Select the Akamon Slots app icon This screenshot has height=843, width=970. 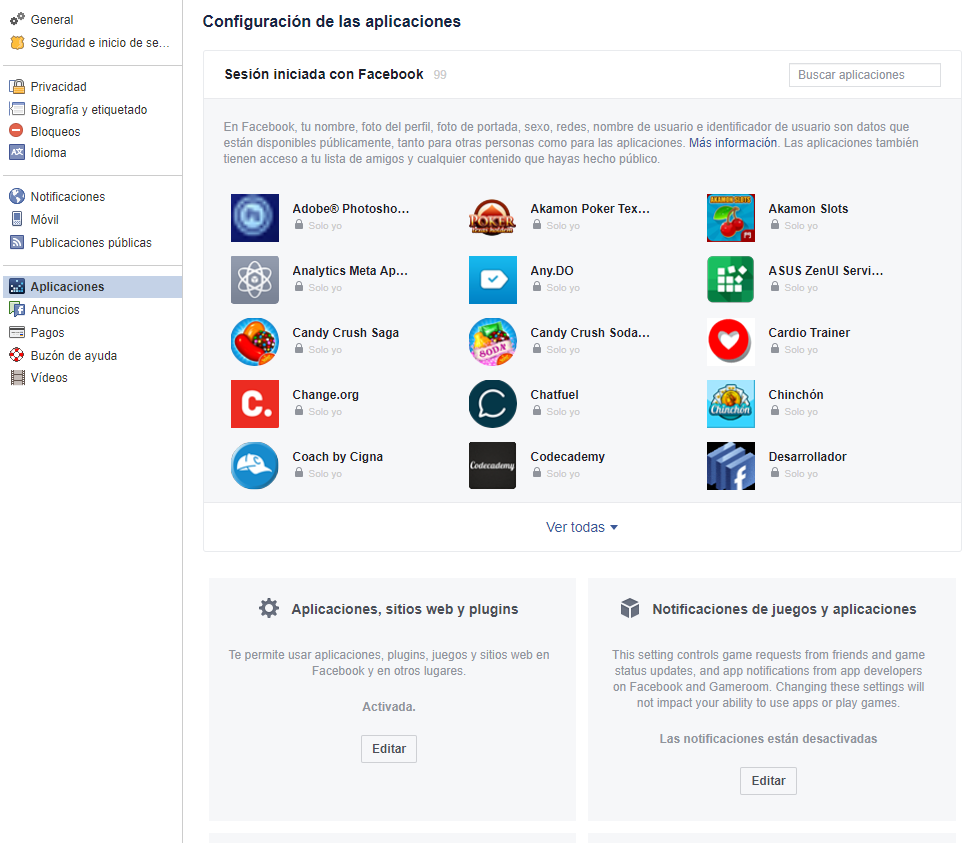pos(731,218)
